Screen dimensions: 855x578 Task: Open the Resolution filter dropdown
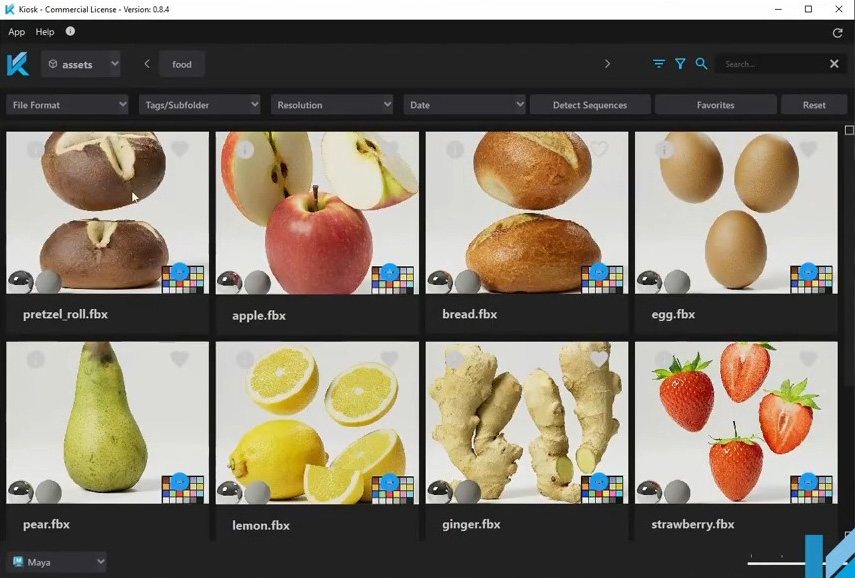click(332, 105)
